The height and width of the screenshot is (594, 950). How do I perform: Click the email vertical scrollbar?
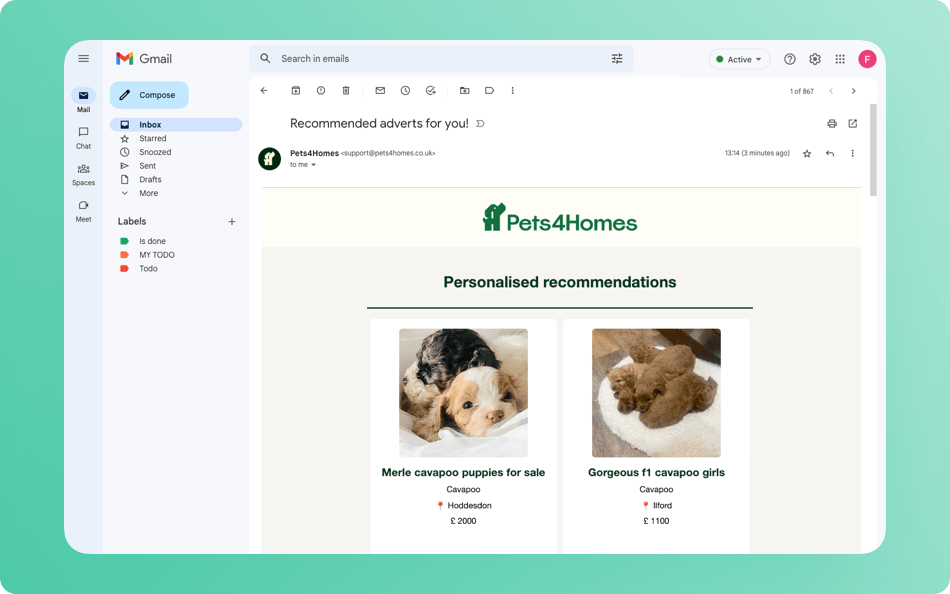tap(873, 150)
